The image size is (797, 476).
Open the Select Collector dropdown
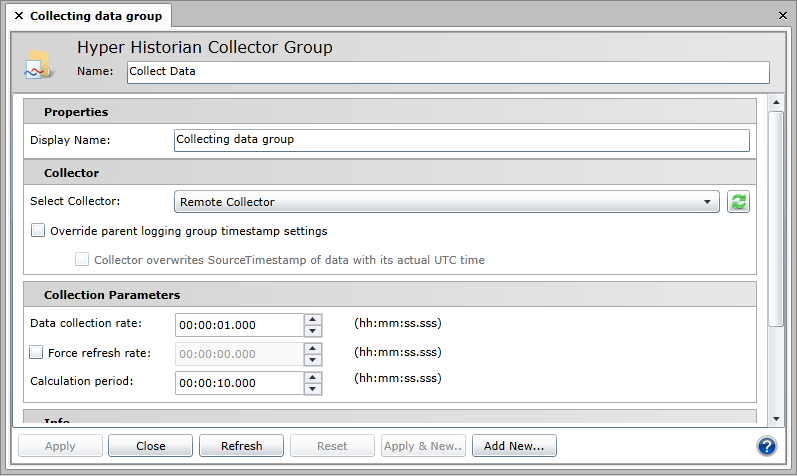[x=446, y=202]
